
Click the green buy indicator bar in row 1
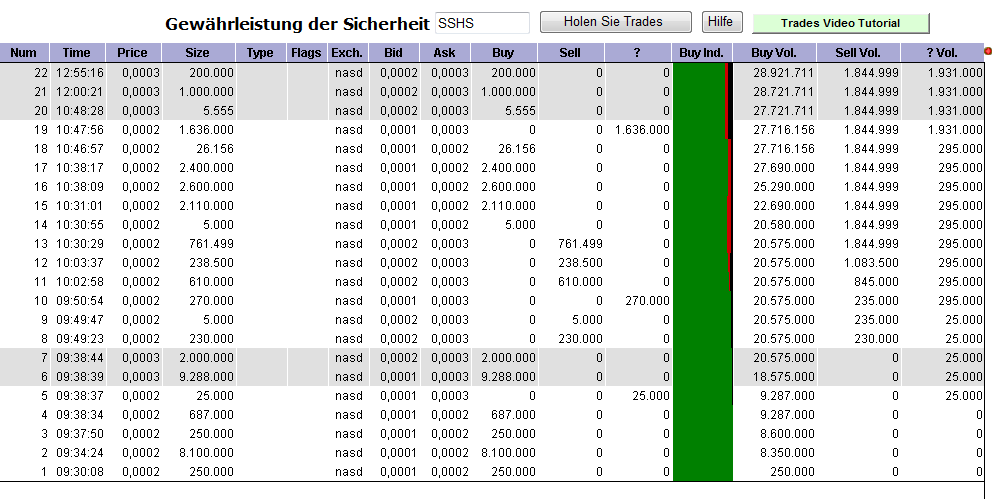coord(703,472)
